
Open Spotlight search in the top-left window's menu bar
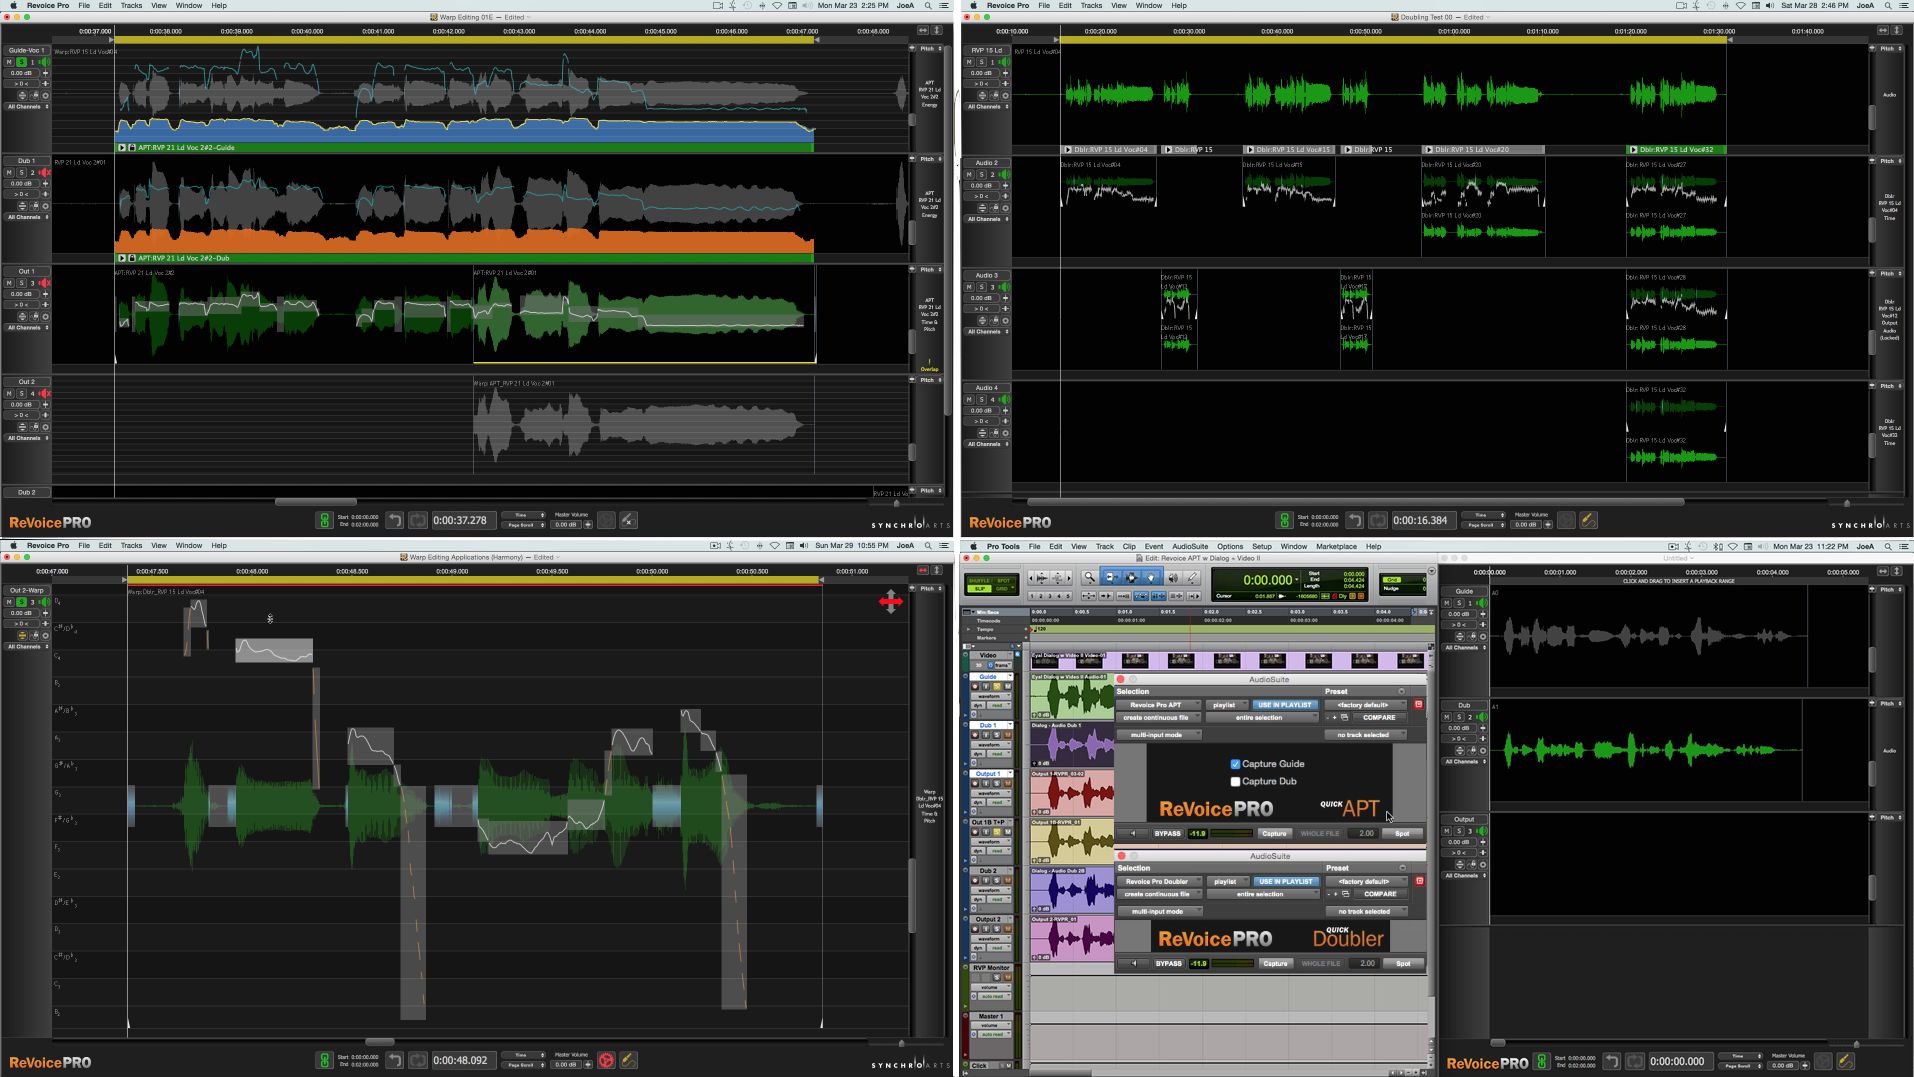pos(928,5)
